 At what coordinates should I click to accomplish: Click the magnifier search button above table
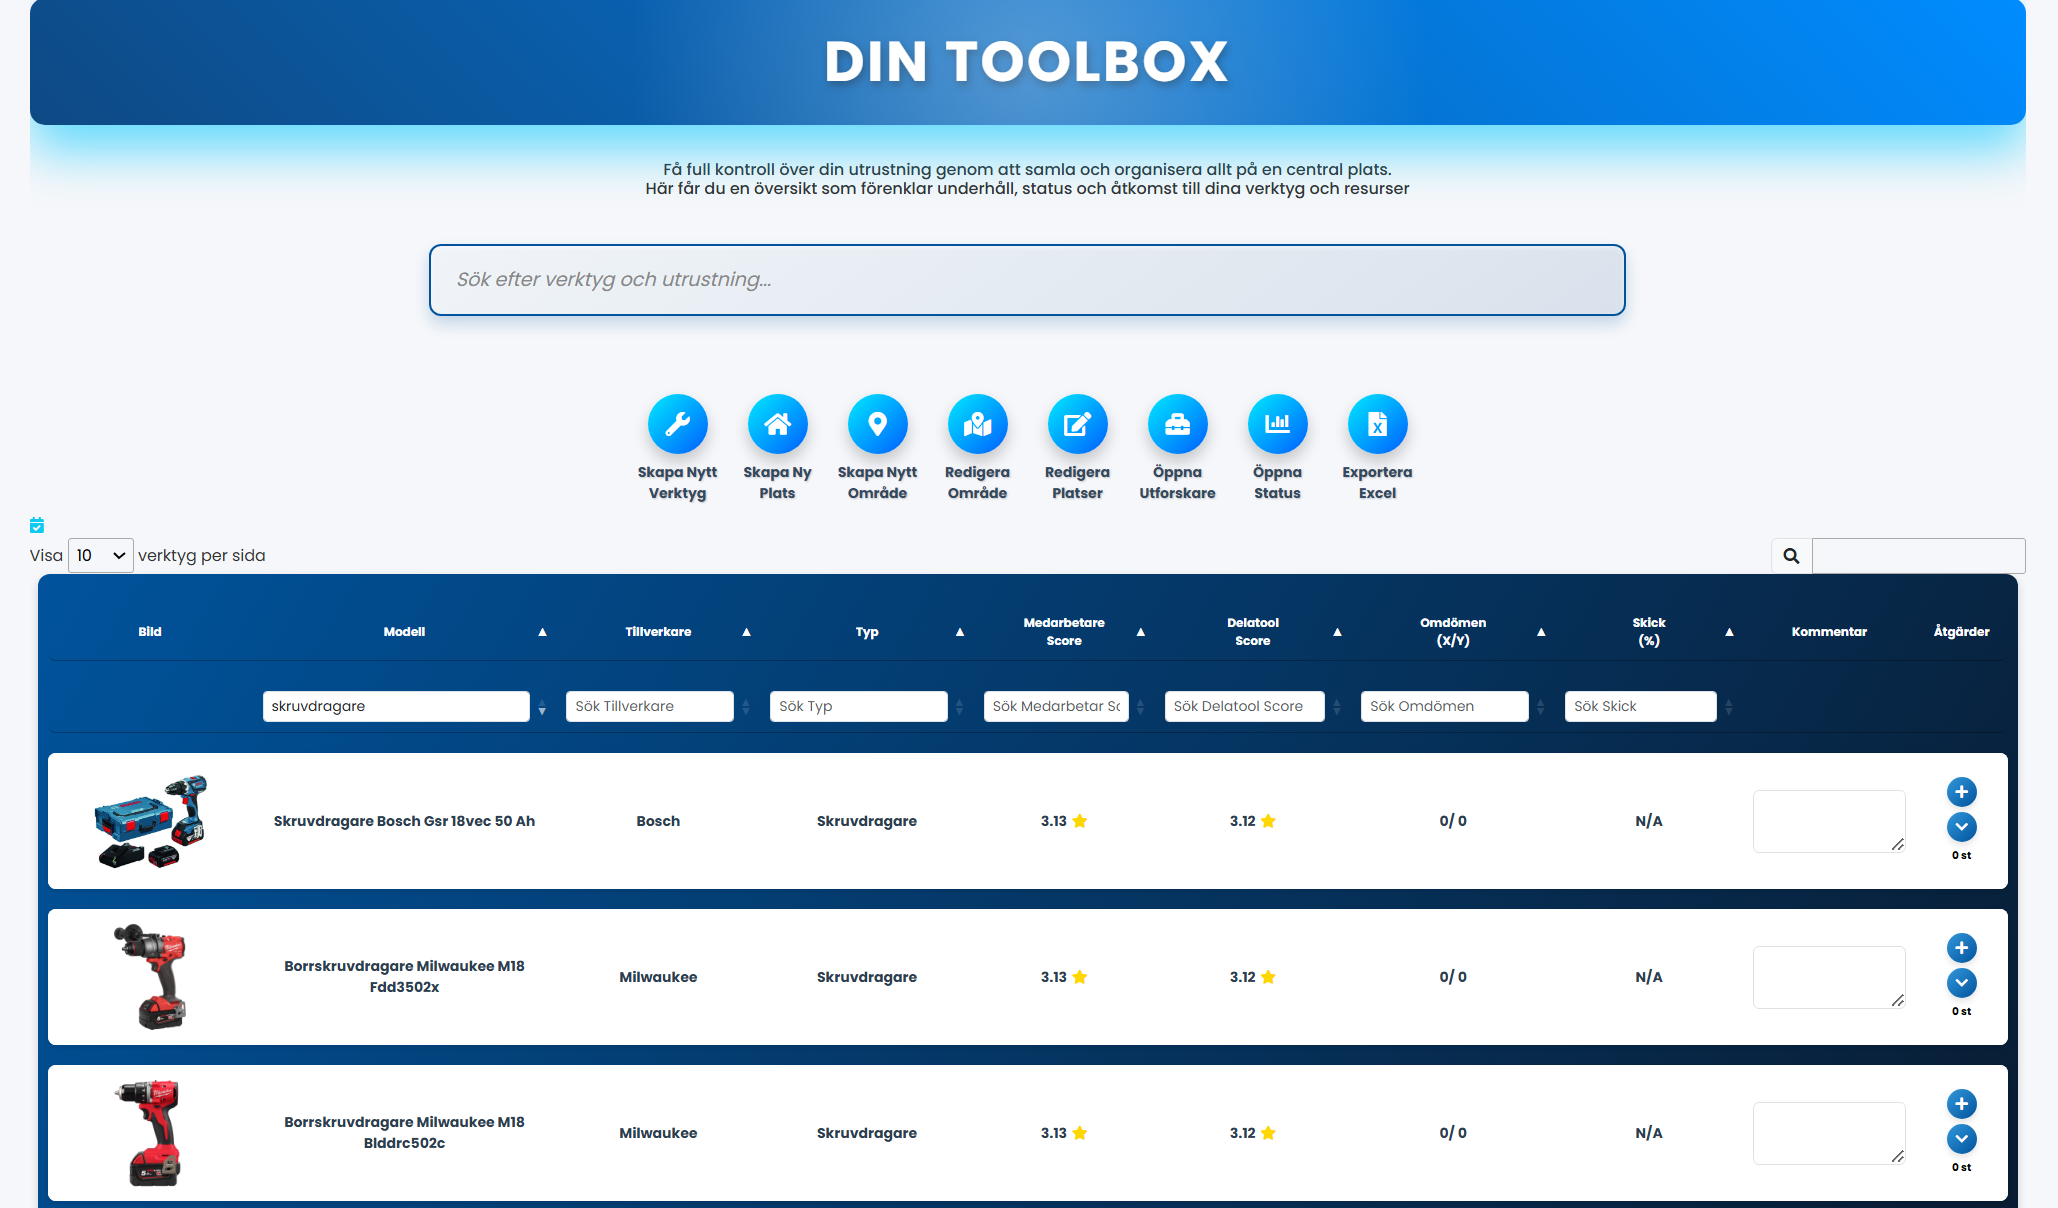(1791, 556)
